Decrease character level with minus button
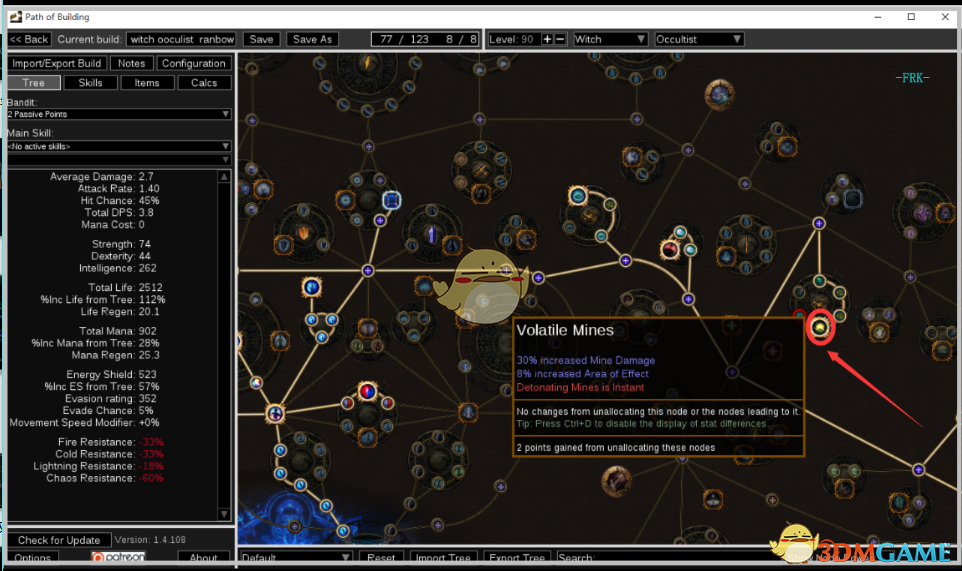 (x=560, y=39)
